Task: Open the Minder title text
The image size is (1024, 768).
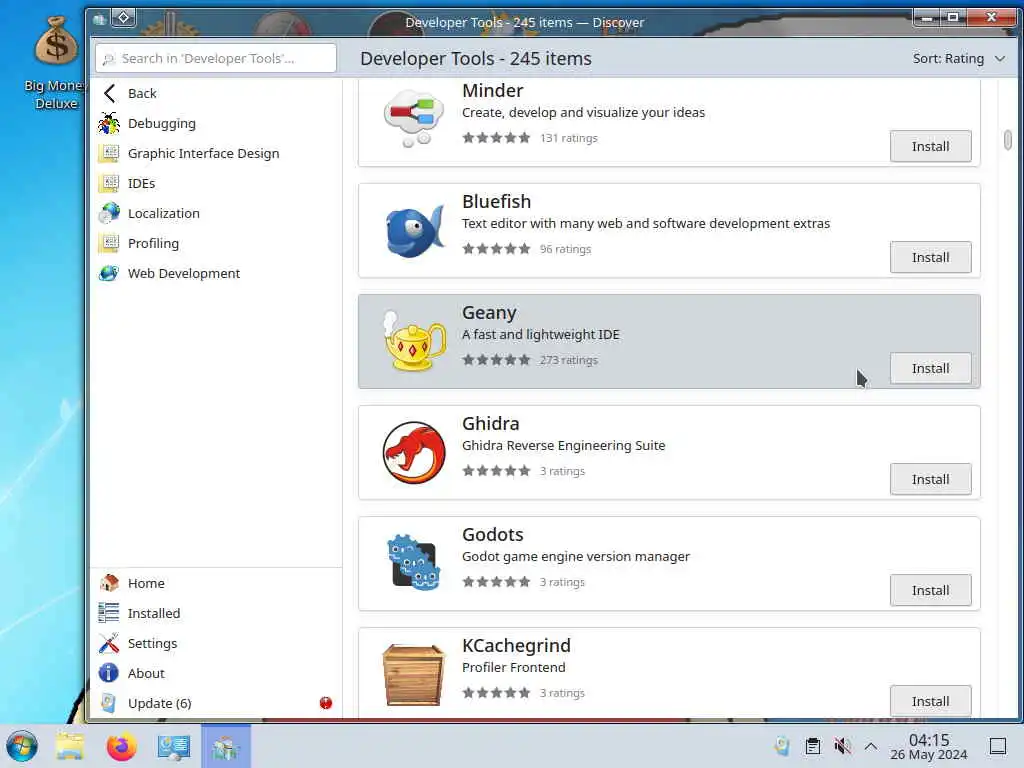Action: pyautogui.click(x=492, y=91)
